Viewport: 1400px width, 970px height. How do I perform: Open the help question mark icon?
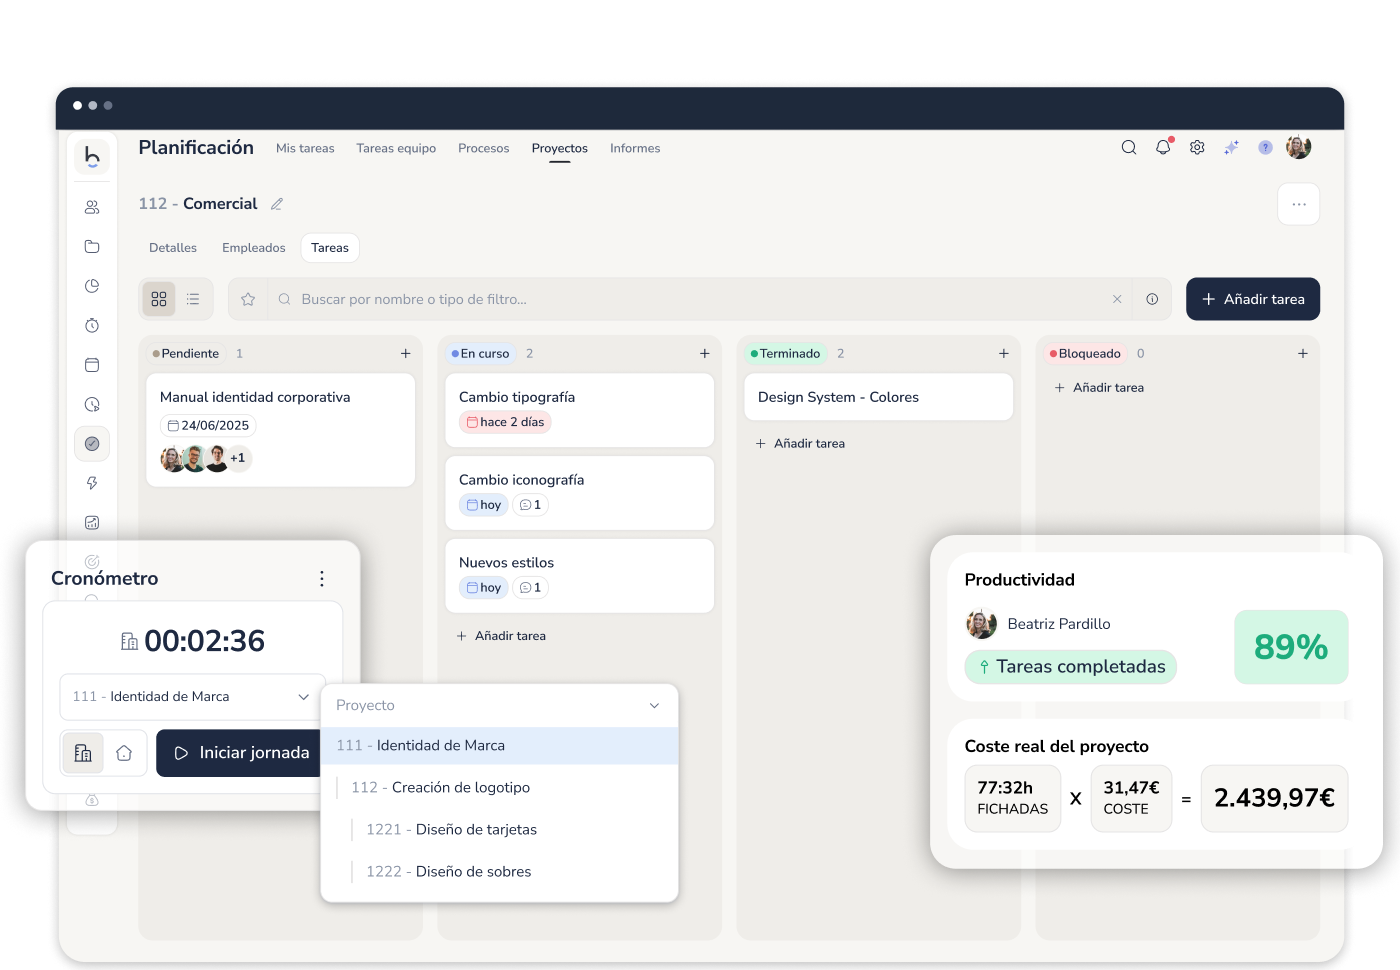[x=1265, y=147]
